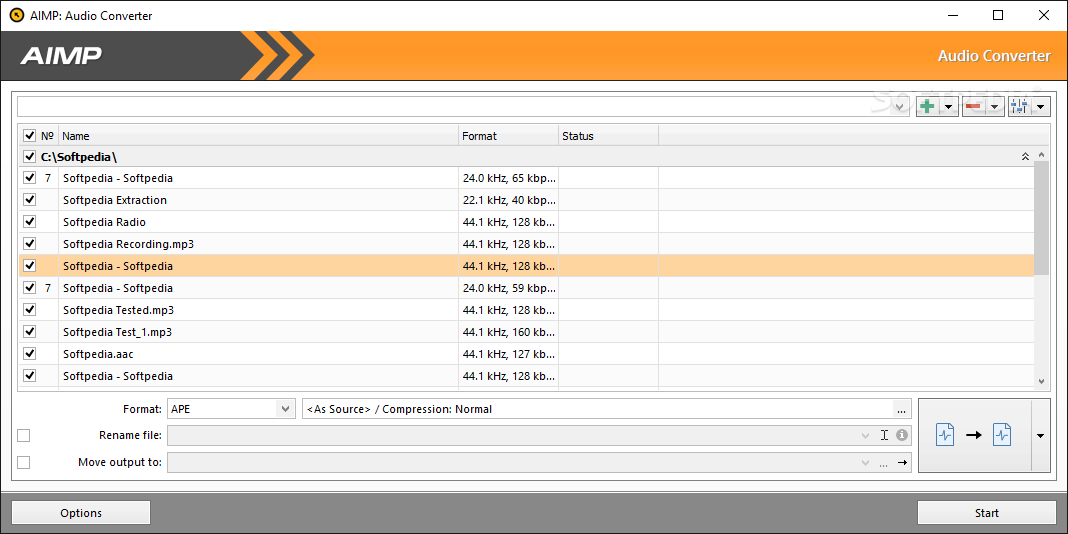Open the conversion mode dropdown arrow

tap(1040, 435)
